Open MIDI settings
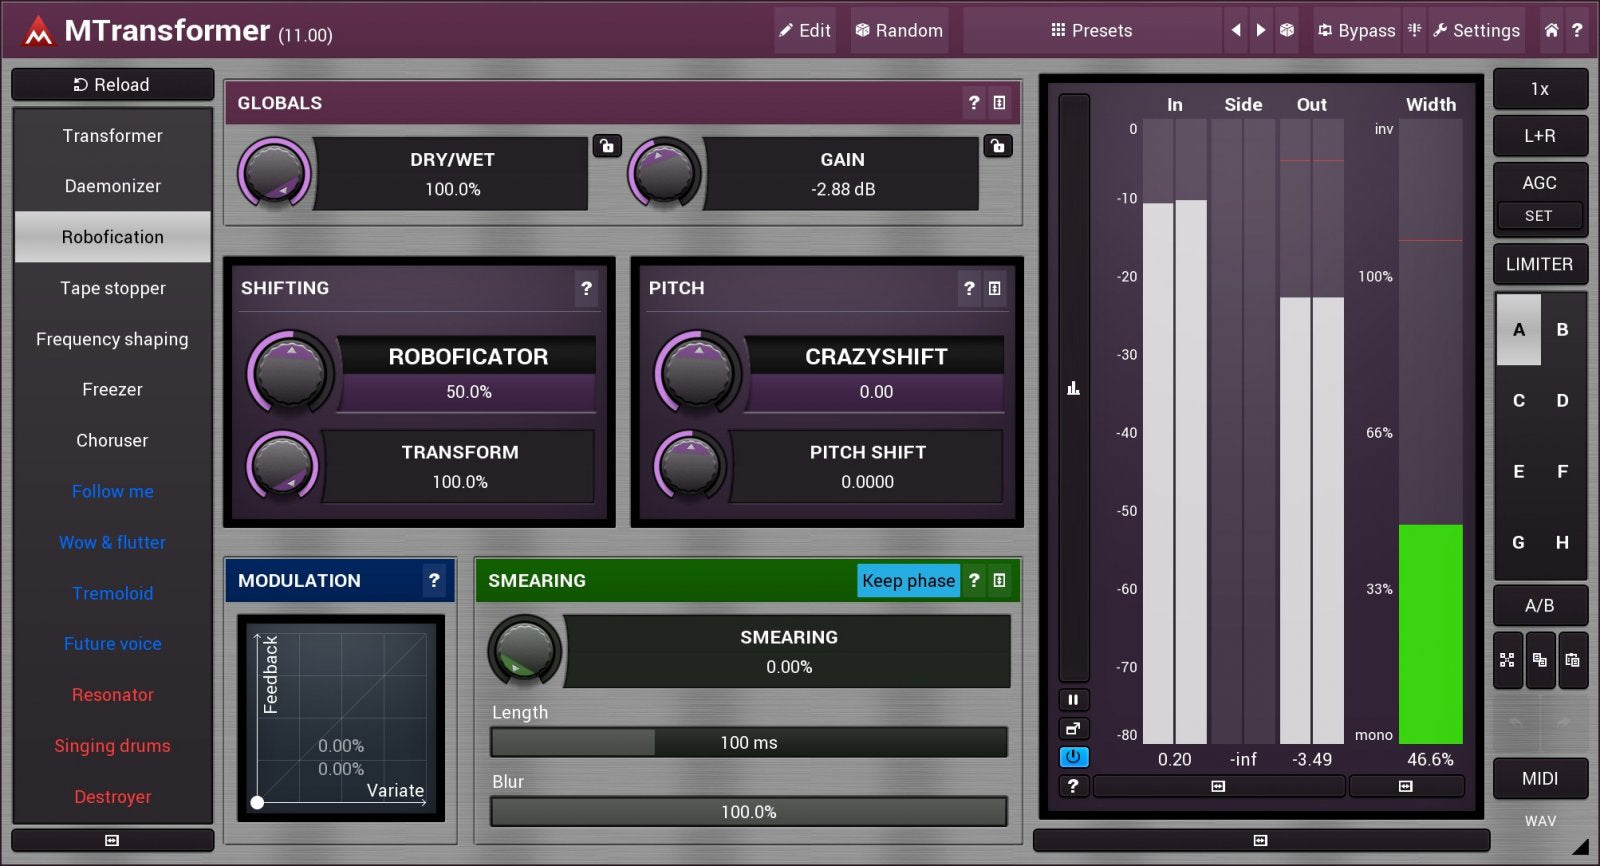 [x=1540, y=778]
